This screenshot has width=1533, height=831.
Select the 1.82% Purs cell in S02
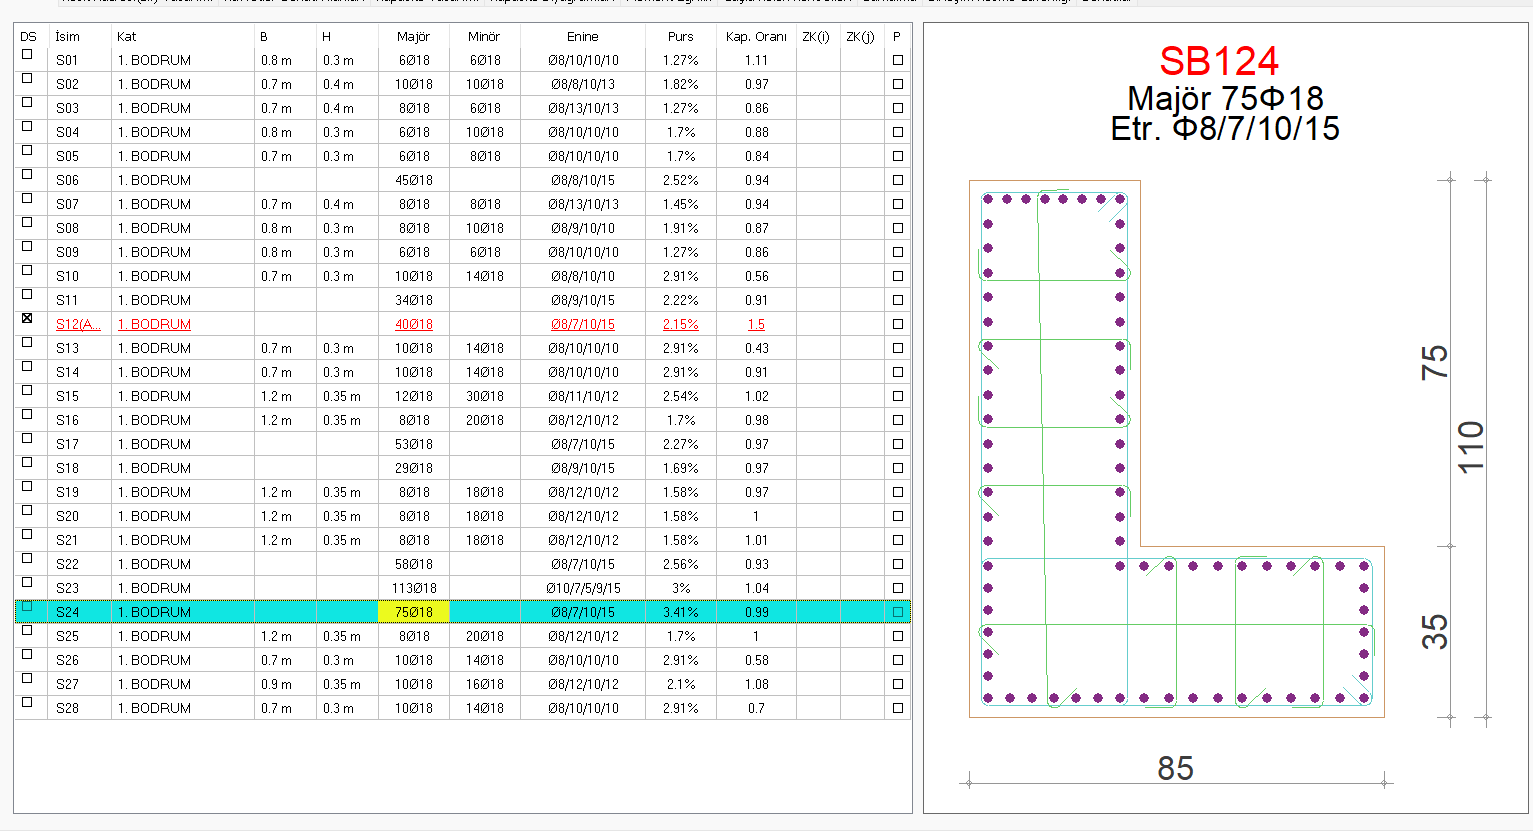(681, 84)
